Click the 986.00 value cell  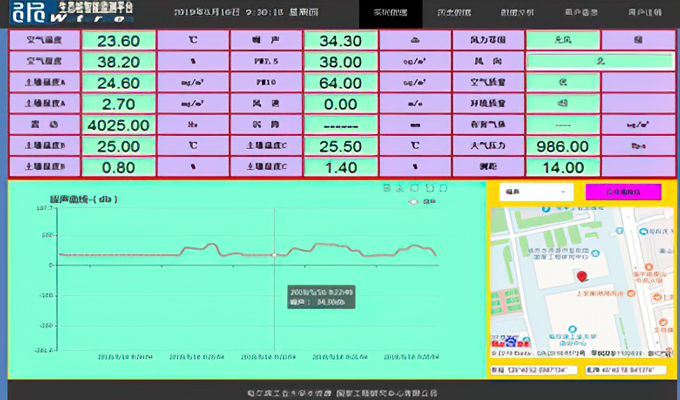(562, 145)
